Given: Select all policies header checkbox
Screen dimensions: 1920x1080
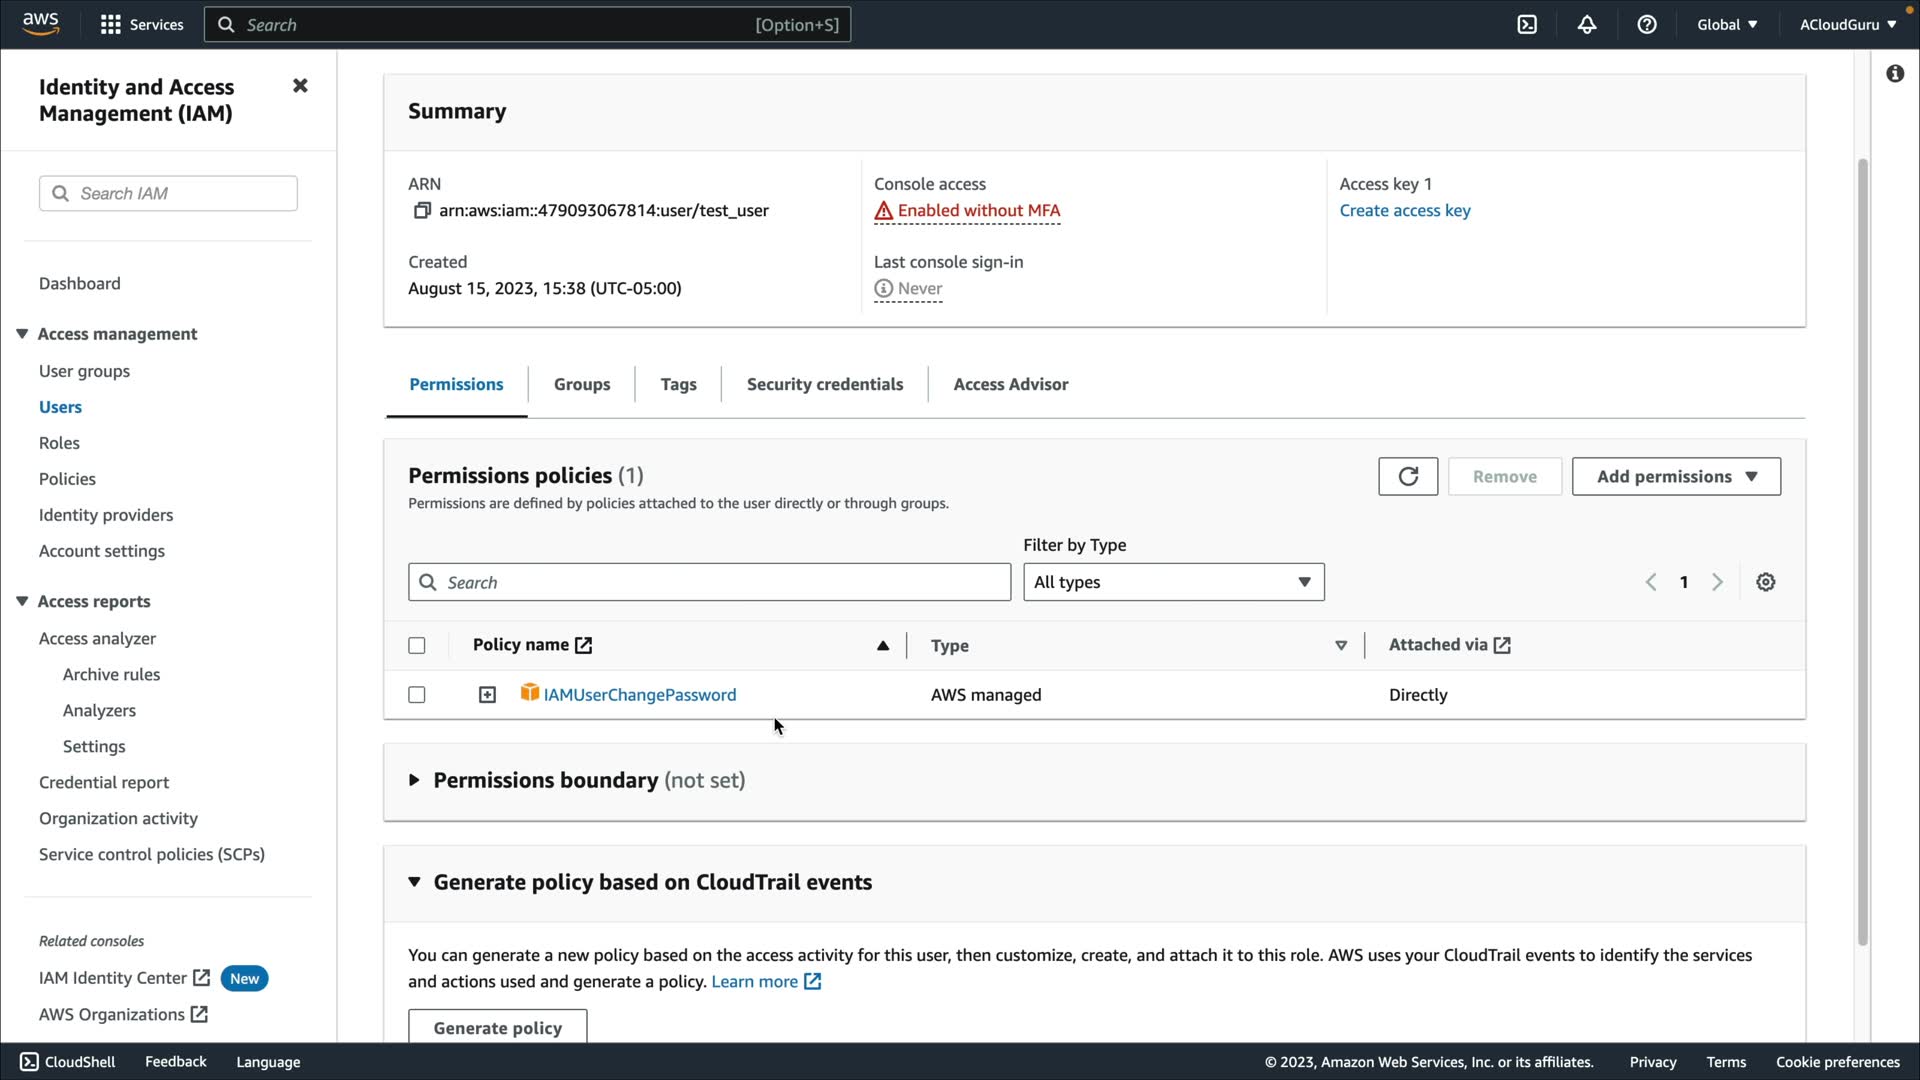Looking at the screenshot, I should (x=417, y=646).
